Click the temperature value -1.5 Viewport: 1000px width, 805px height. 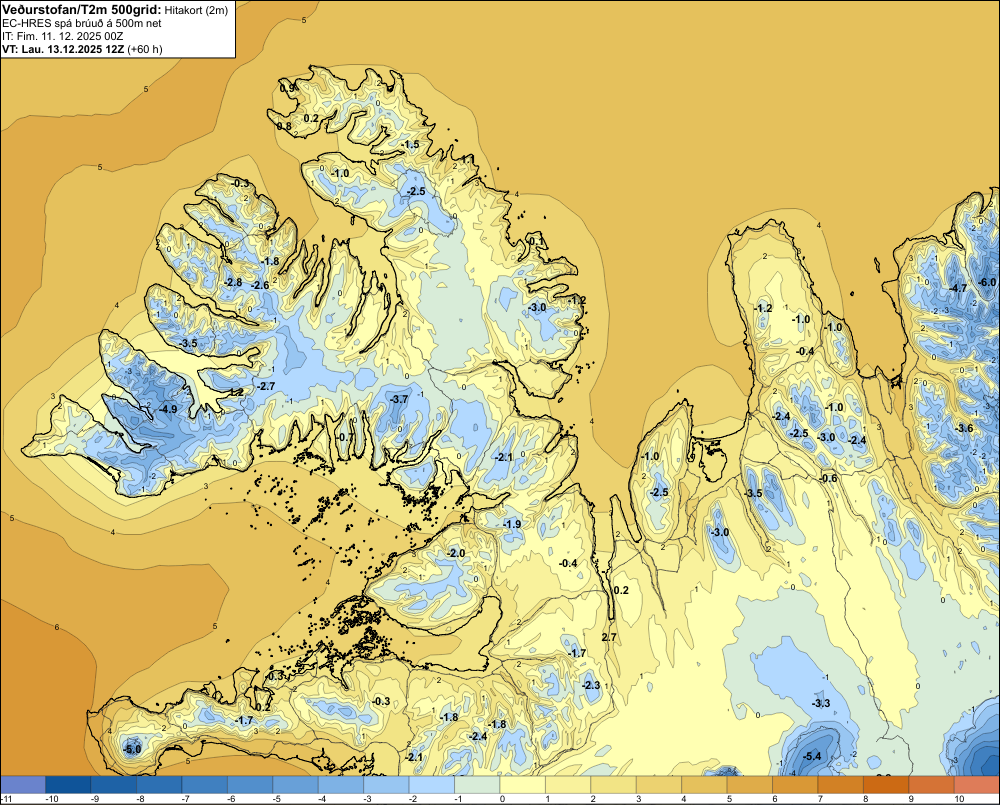[x=411, y=145]
